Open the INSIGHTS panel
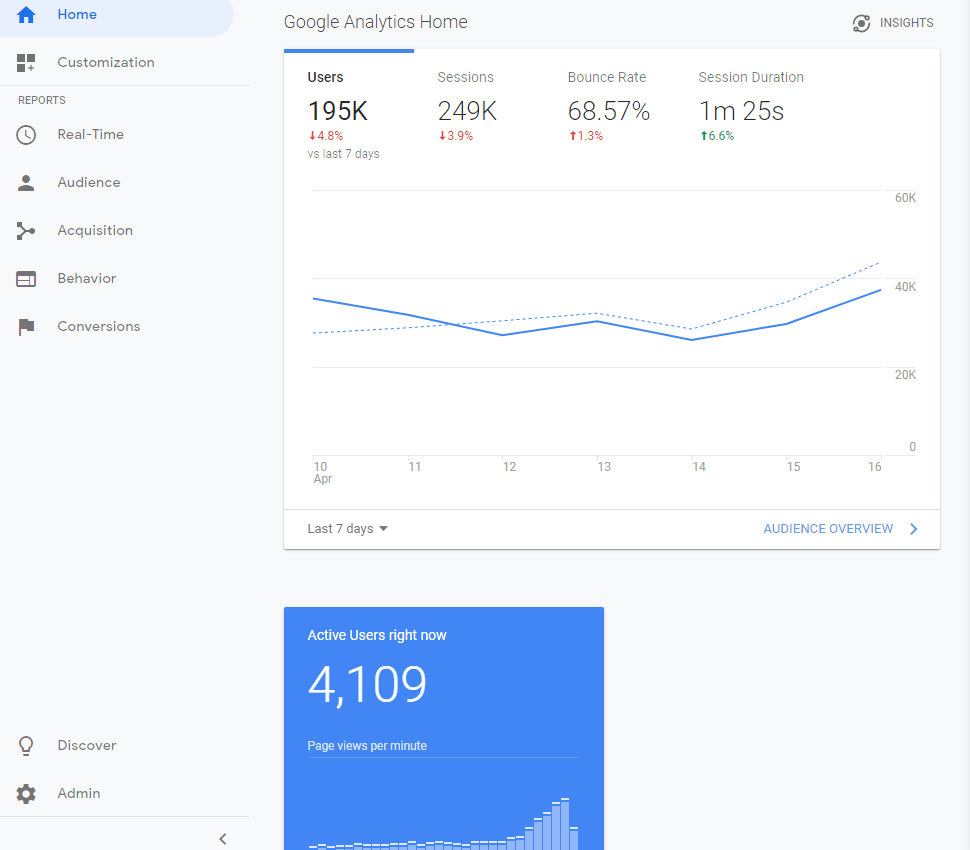This screenshot has height=850, width=970. (x=893, y=24)
